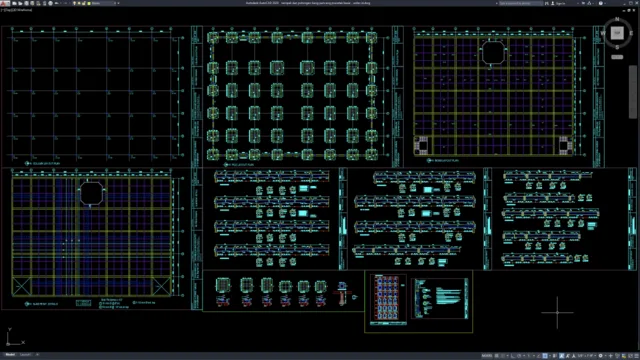Click the keyword search input field

coord(521,3)
